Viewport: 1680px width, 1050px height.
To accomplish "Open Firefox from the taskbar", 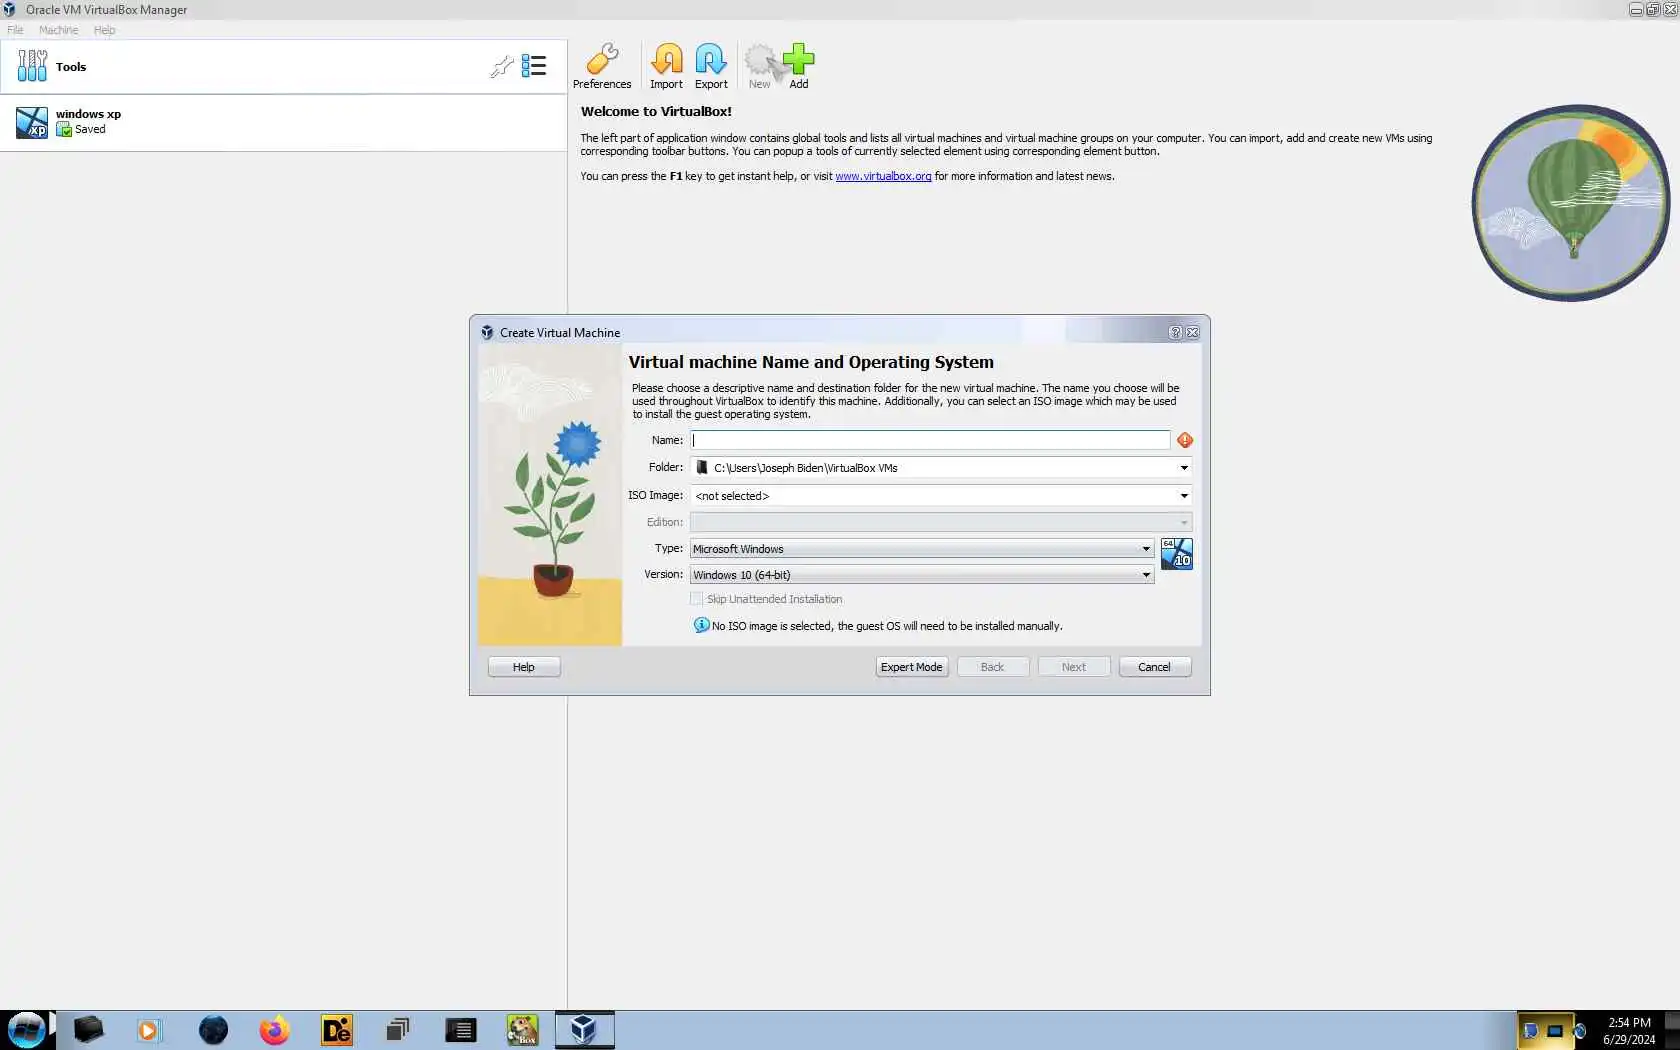I will point(274,1030).
